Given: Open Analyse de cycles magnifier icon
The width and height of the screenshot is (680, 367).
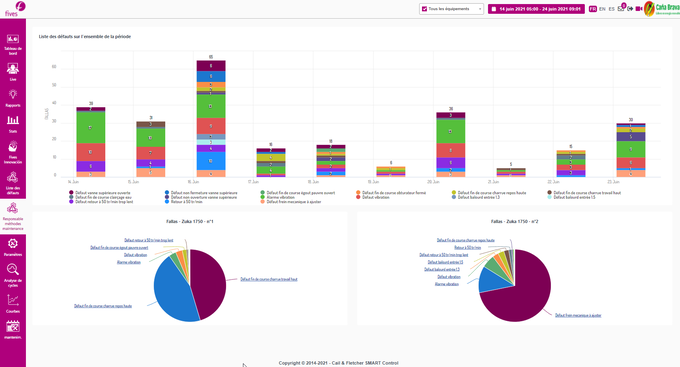Looking at the screenshot, I should pos(13,275).
